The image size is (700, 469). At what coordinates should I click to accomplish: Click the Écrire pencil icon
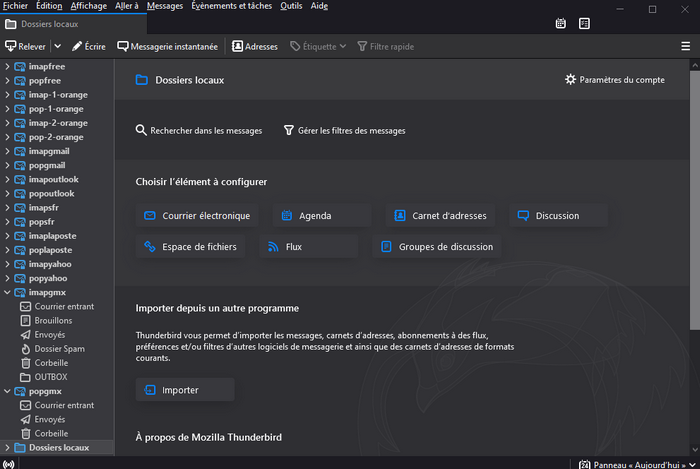(77, 46)
